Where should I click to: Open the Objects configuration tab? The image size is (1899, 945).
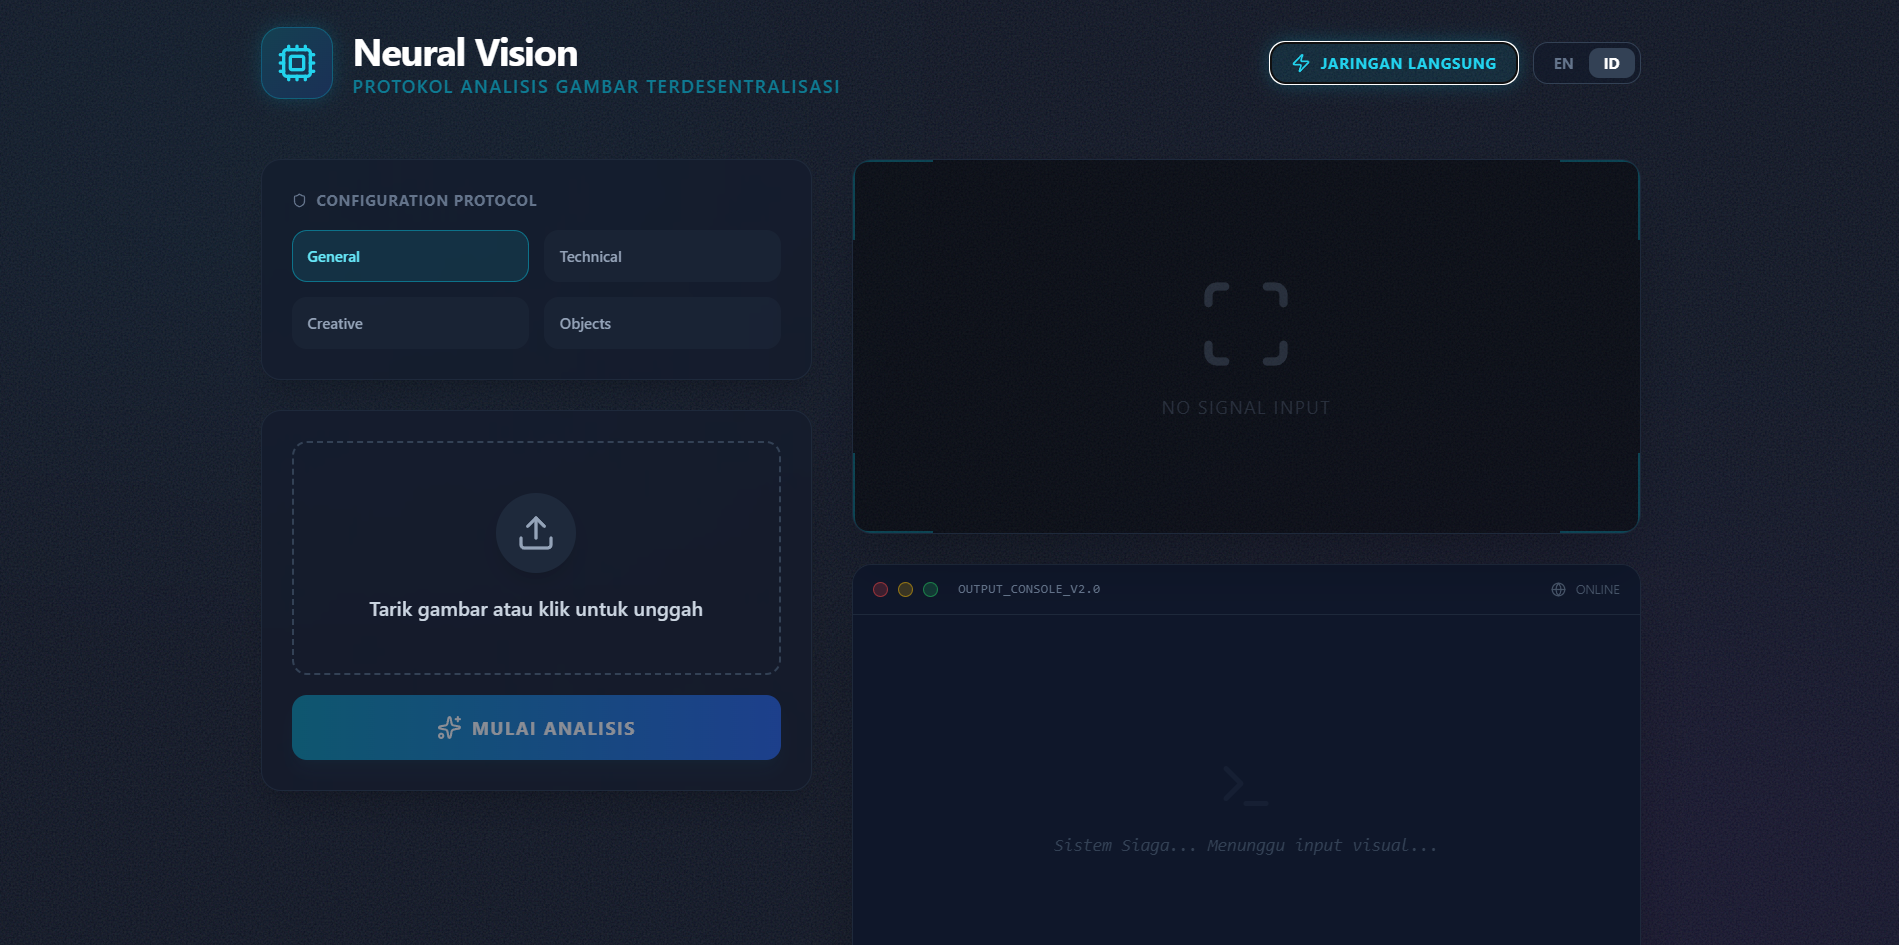(x=661, y=323)
